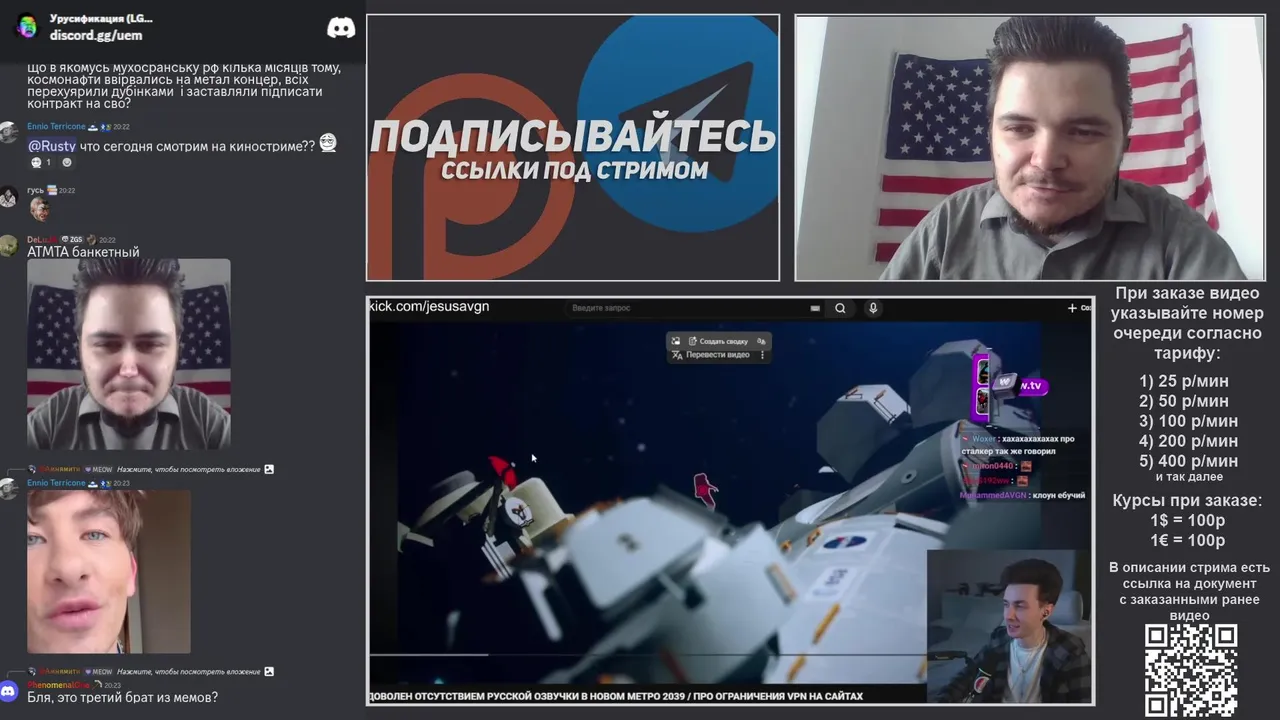This screenshot has height=720, width=1280.
Task: Click the webcam feed with the American flag
Action: click(x=1029, y=147)
